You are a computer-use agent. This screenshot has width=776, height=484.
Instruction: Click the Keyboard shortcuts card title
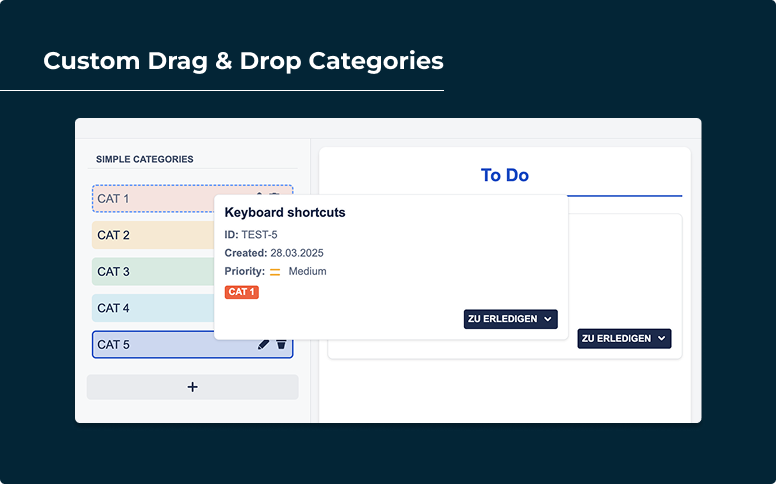pyautogui.click(x=285, y=212)
